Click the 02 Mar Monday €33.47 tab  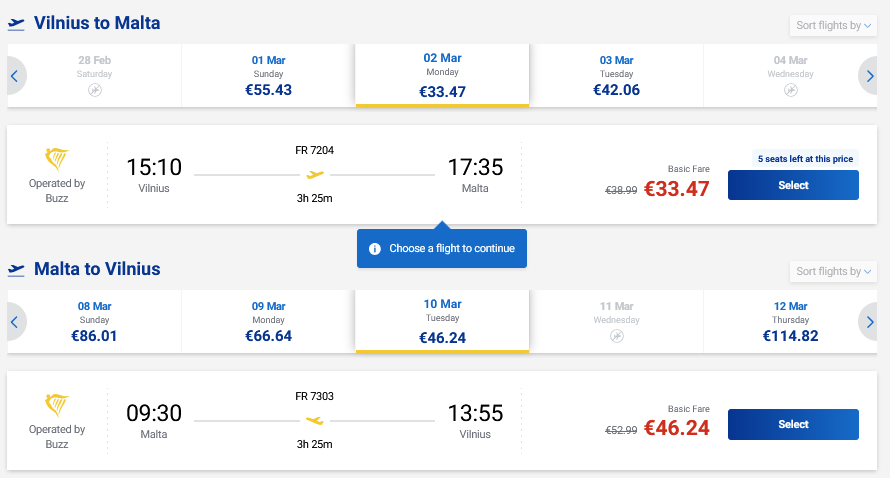(442, 75)
